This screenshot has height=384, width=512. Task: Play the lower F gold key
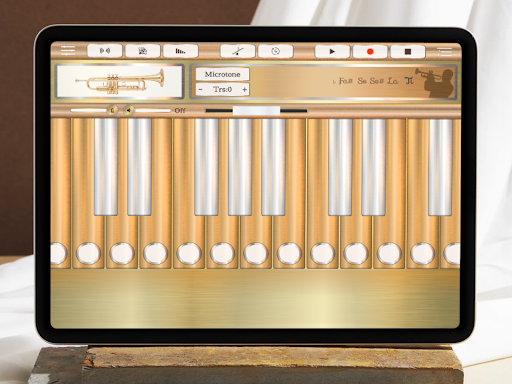[189, 240]
